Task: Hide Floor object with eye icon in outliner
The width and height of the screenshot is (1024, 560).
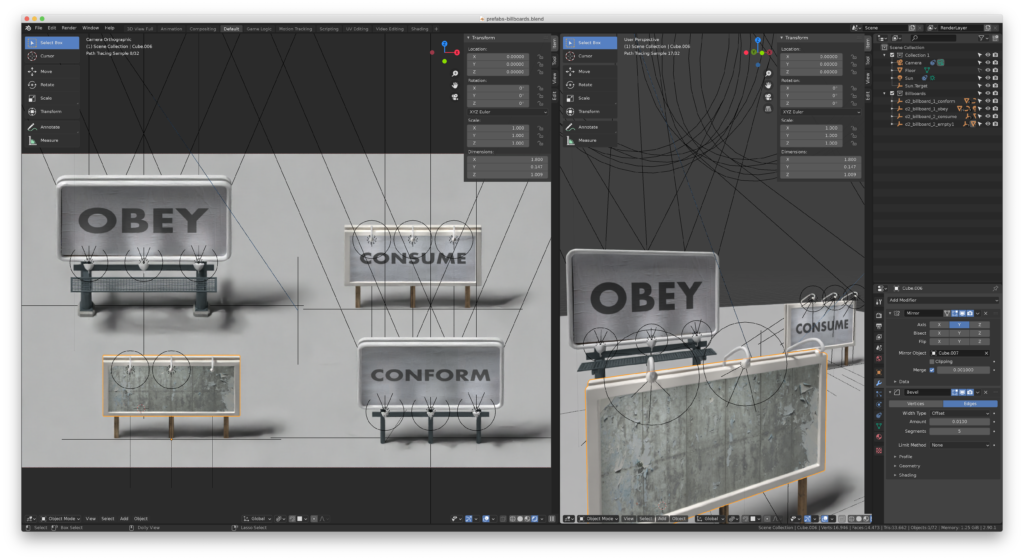Action: (987, 70)
